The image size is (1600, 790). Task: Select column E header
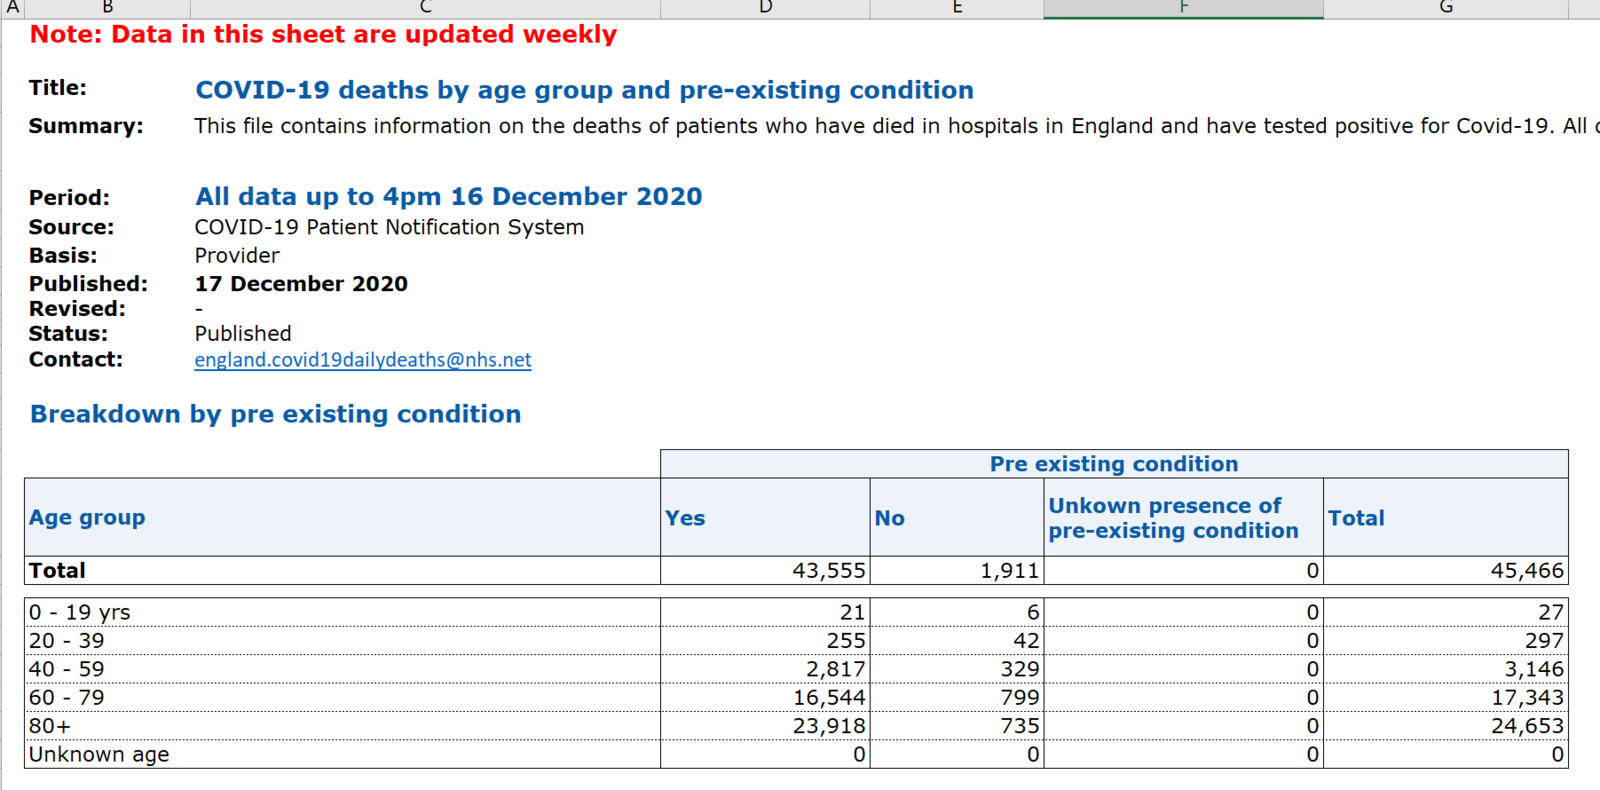[957, 8]
